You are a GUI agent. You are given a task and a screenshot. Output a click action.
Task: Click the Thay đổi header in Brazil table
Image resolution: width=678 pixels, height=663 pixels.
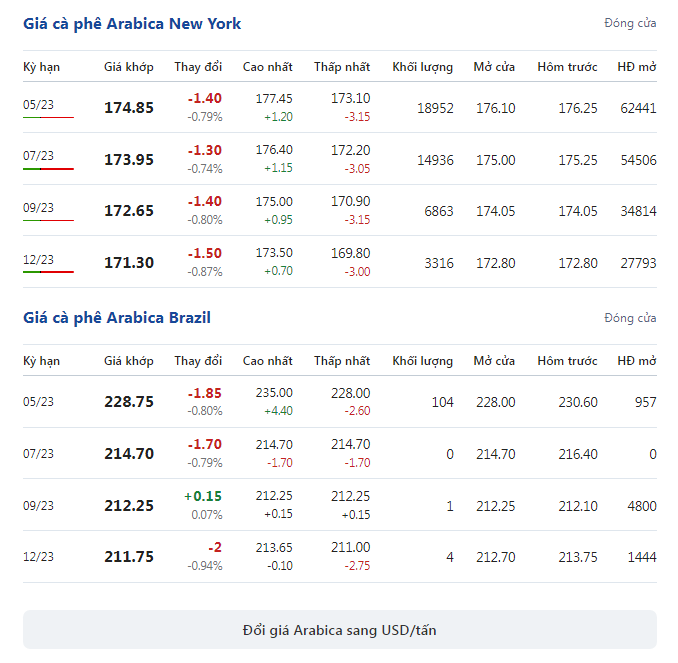[198, 361]
